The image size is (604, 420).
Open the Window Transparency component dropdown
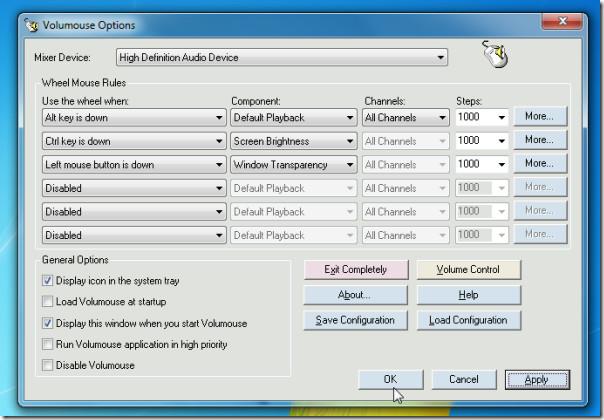click(294, 165)
